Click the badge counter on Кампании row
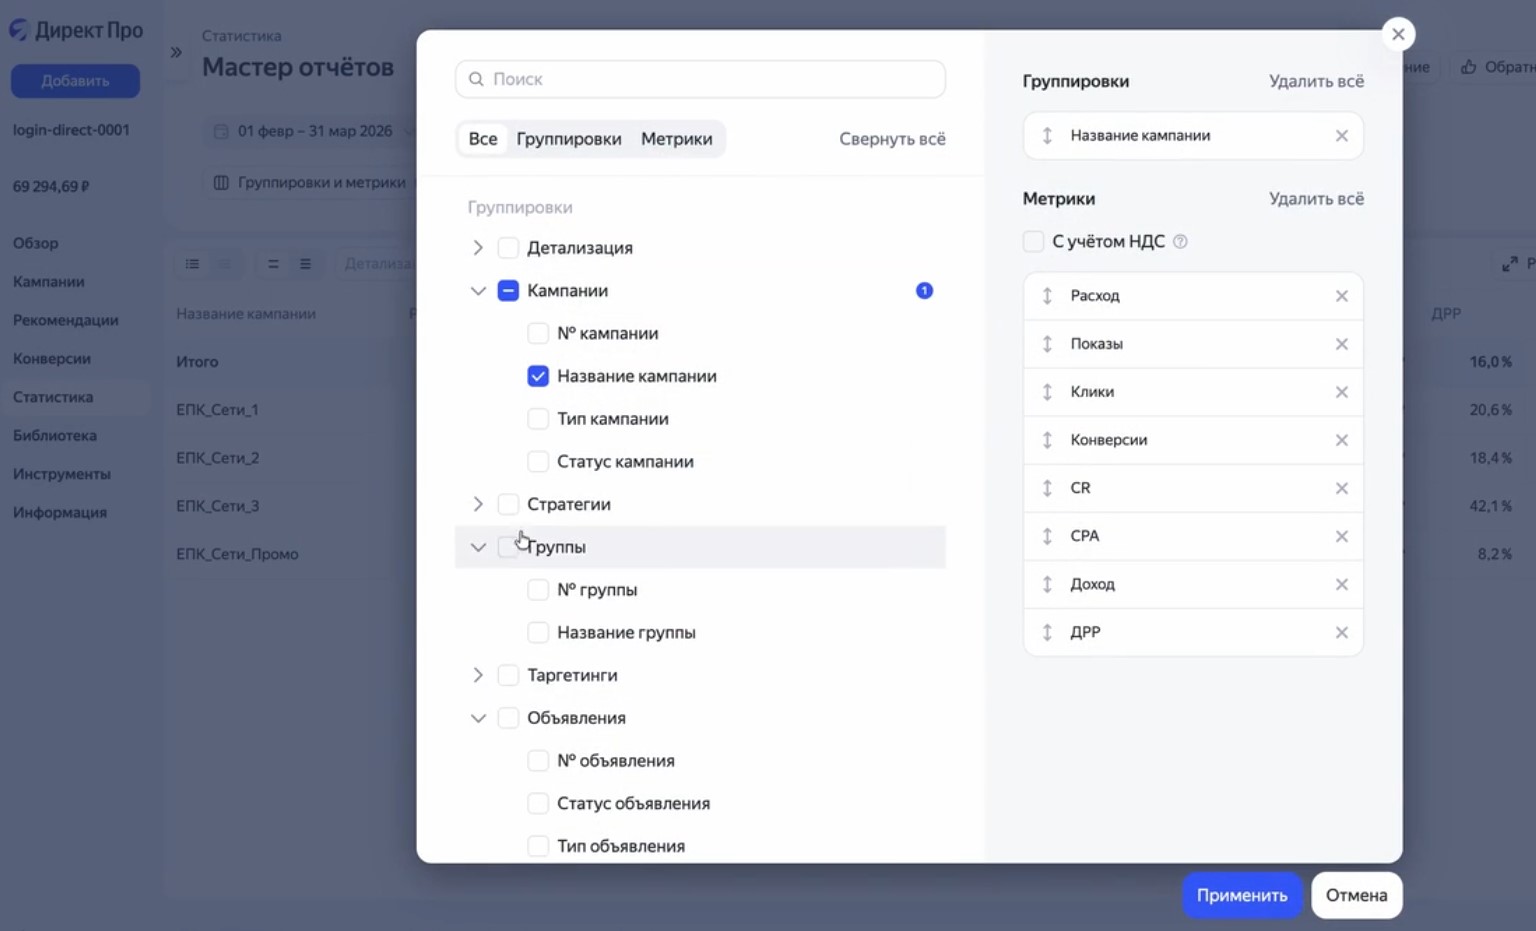1536x931 pixels. click(x=924, y=291)
